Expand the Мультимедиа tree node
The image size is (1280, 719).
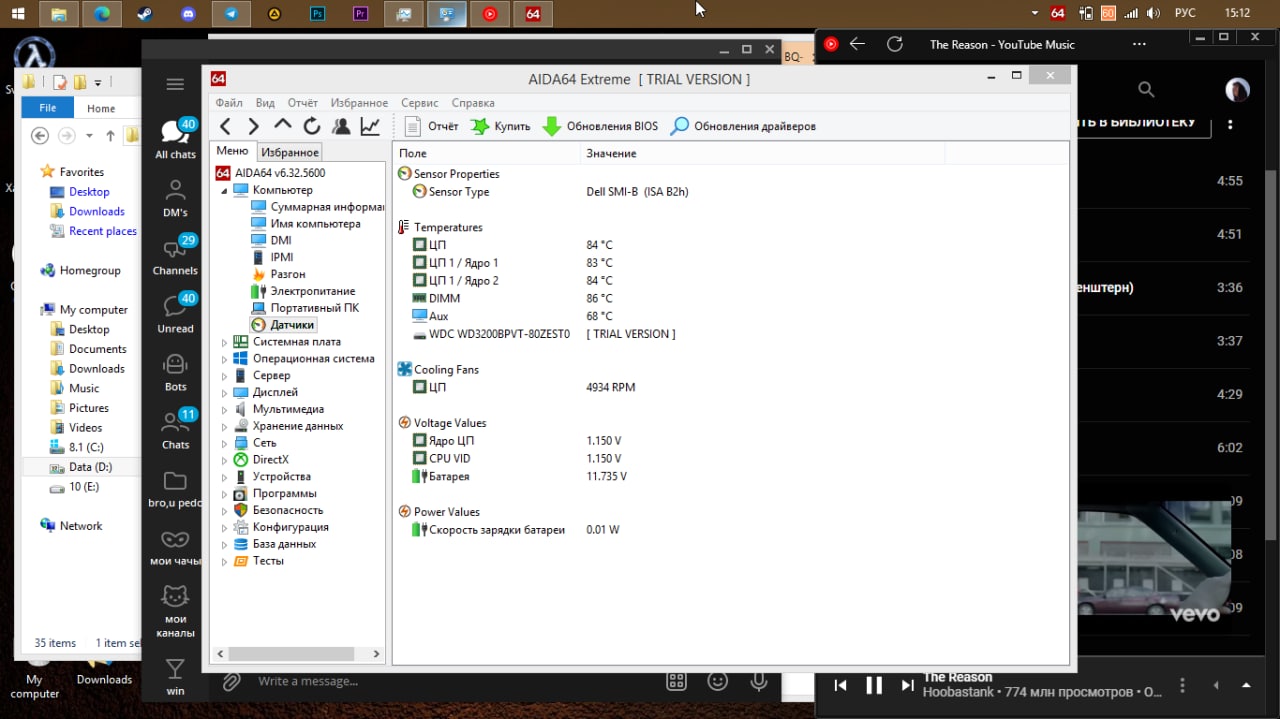click(x=224, y=410)
